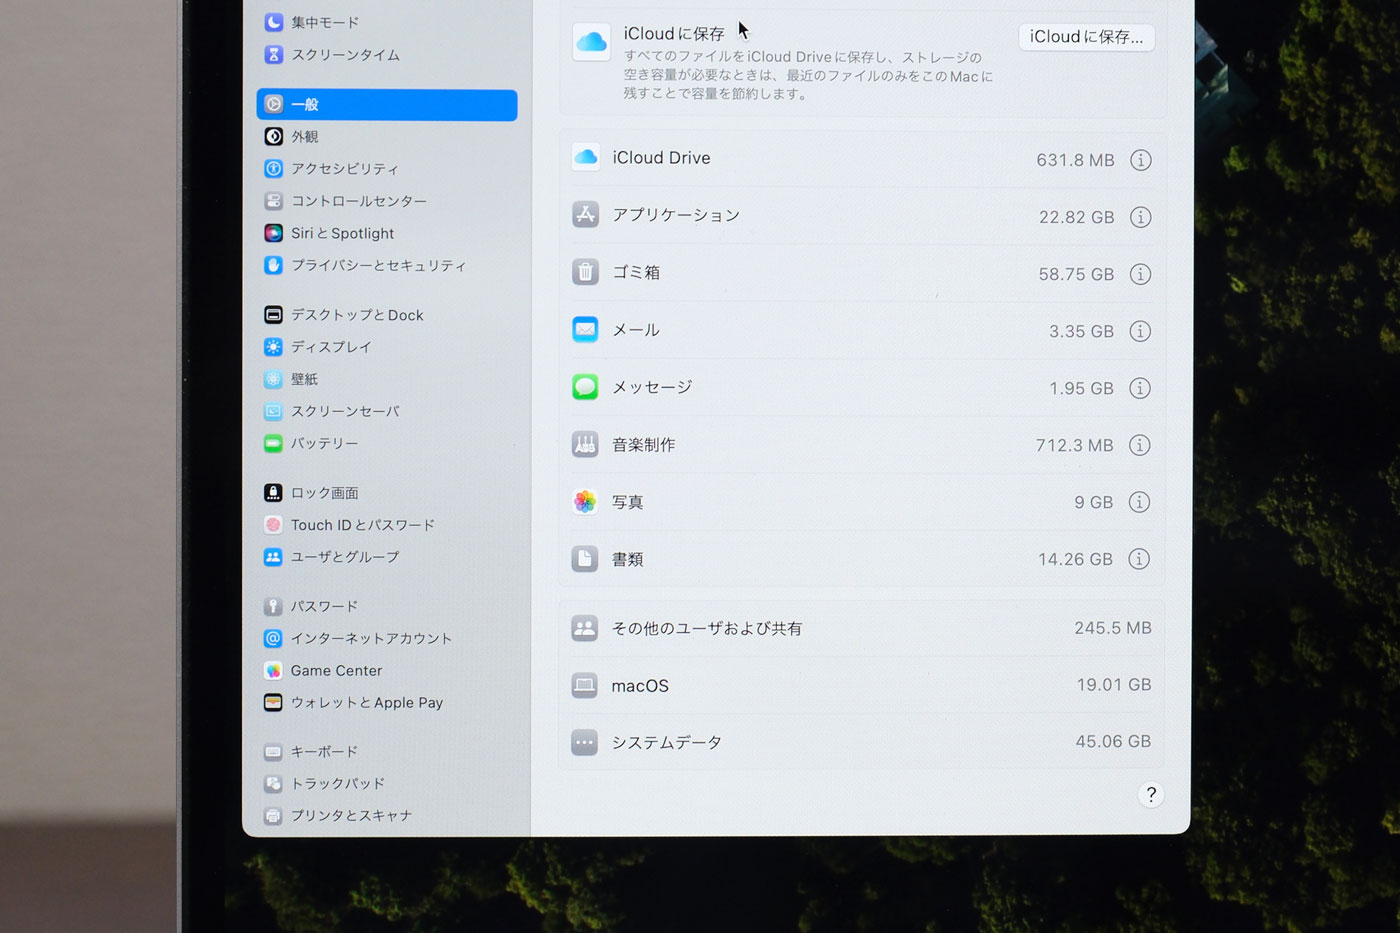Screen dimensions: 1400x933
Task: Click the 45.06 GB system data size
Action: pyautogui.click(x=1113, y=741)
